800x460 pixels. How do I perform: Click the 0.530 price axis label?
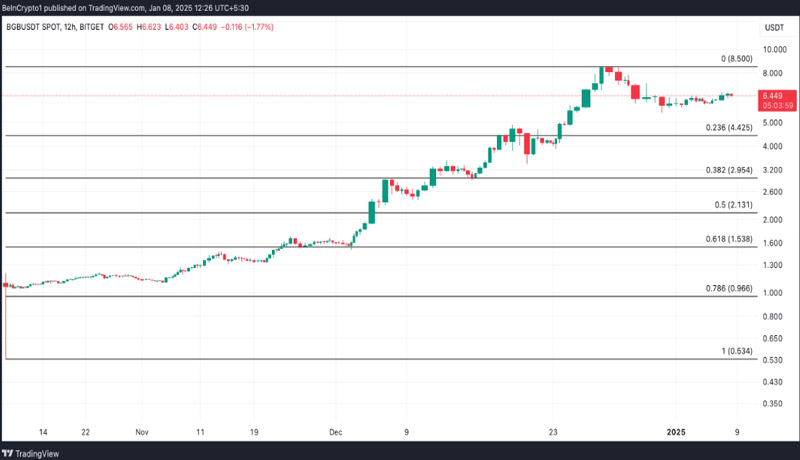pos(772,360)
